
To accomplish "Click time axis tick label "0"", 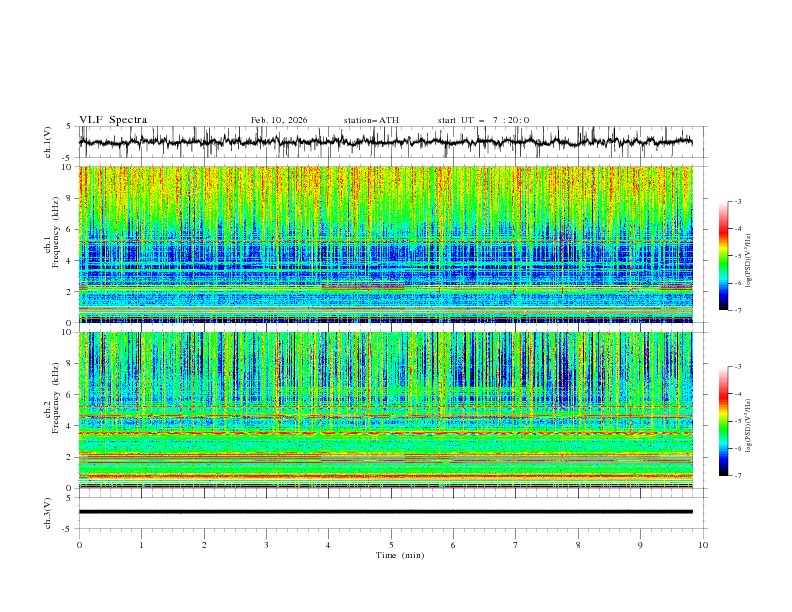I will click(79, 545).
